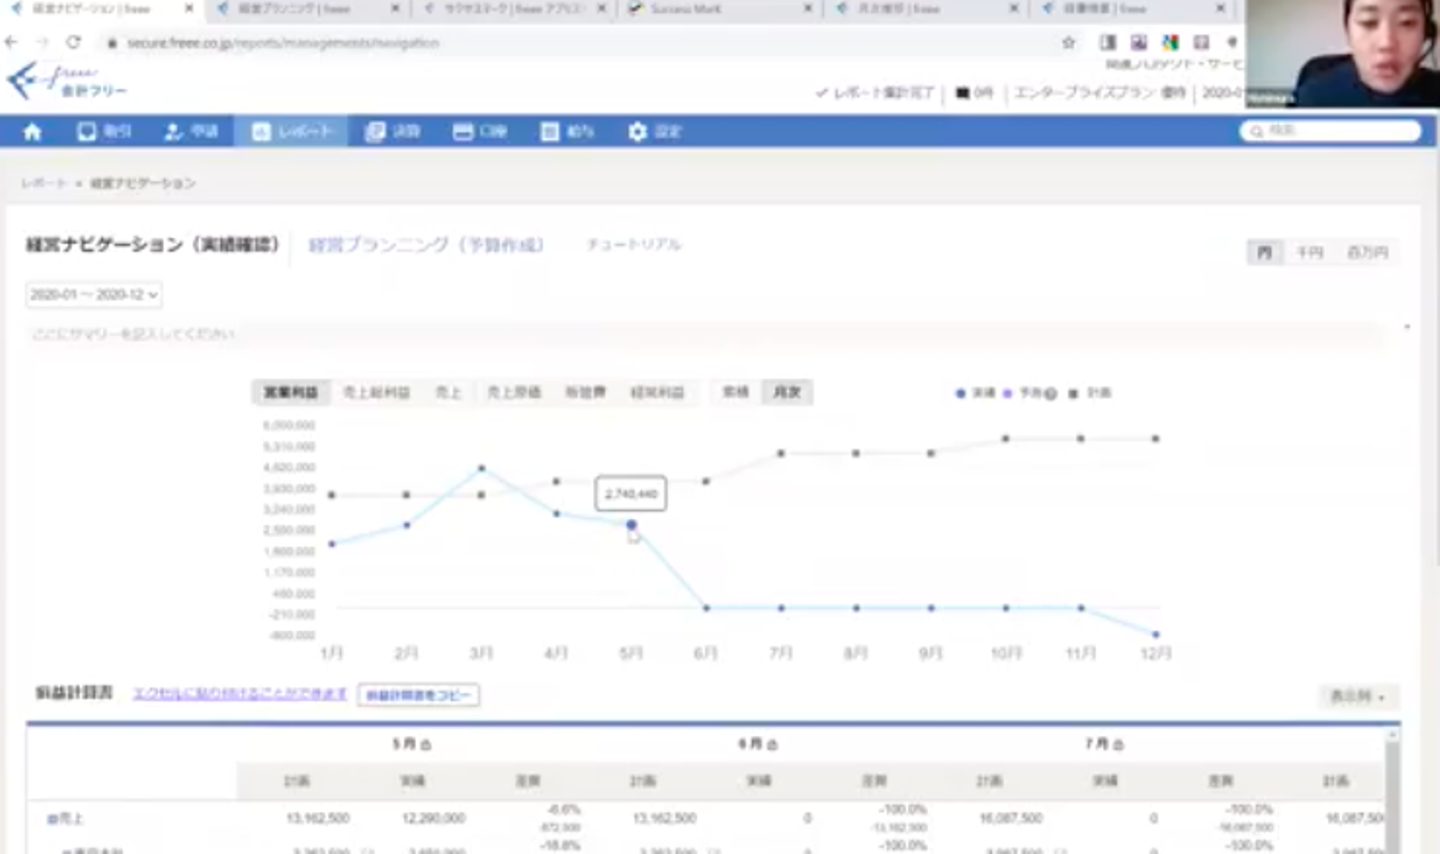Viewport: 1440px width, 854px height.
Task: Close the Success Mark browser tab
Action: 808,8
